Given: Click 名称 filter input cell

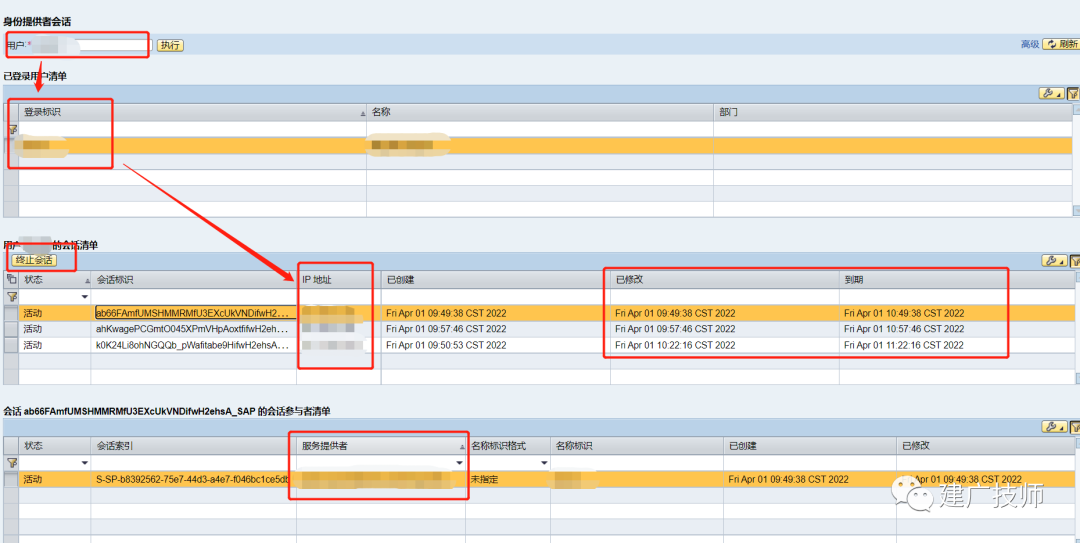Looking at the screenshot, I should [539, 130].
